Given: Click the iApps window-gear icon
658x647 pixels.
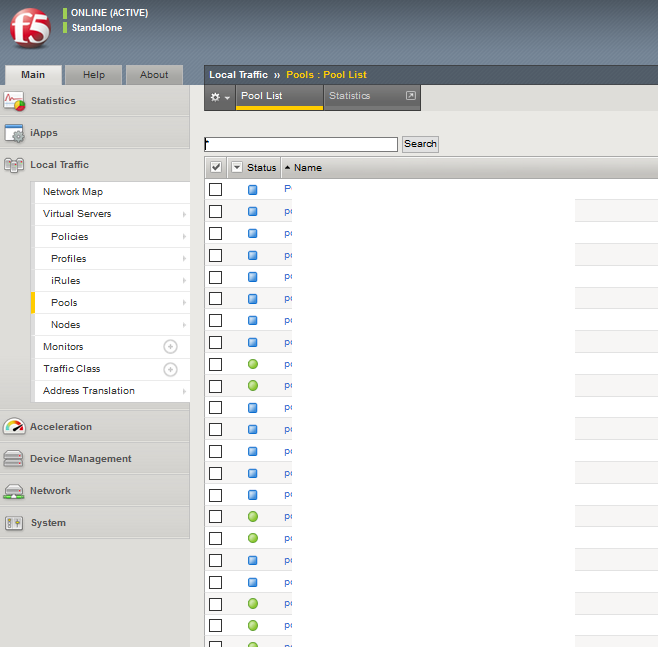Looking at the screenshot, I should 14,133.
